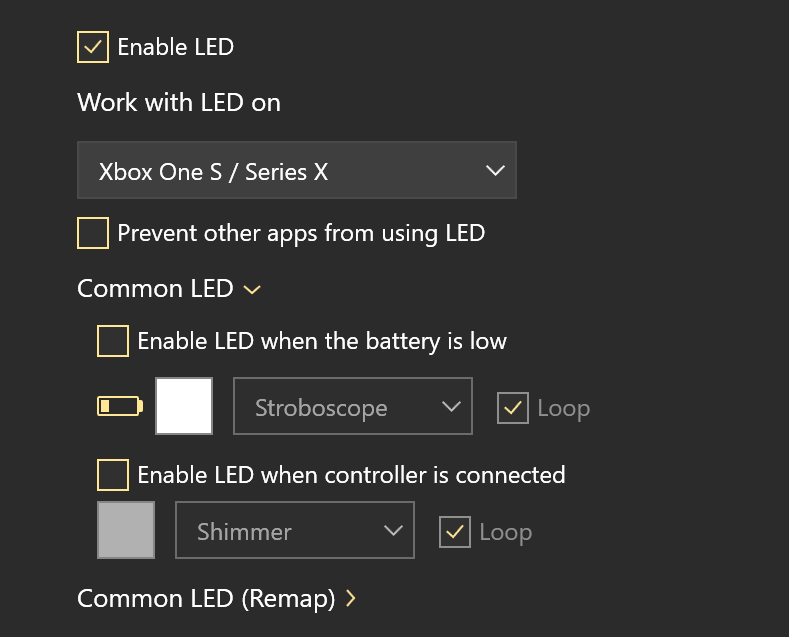Uncheck the Enable LED checkbox
789x637 pixels.
(93, 47)
